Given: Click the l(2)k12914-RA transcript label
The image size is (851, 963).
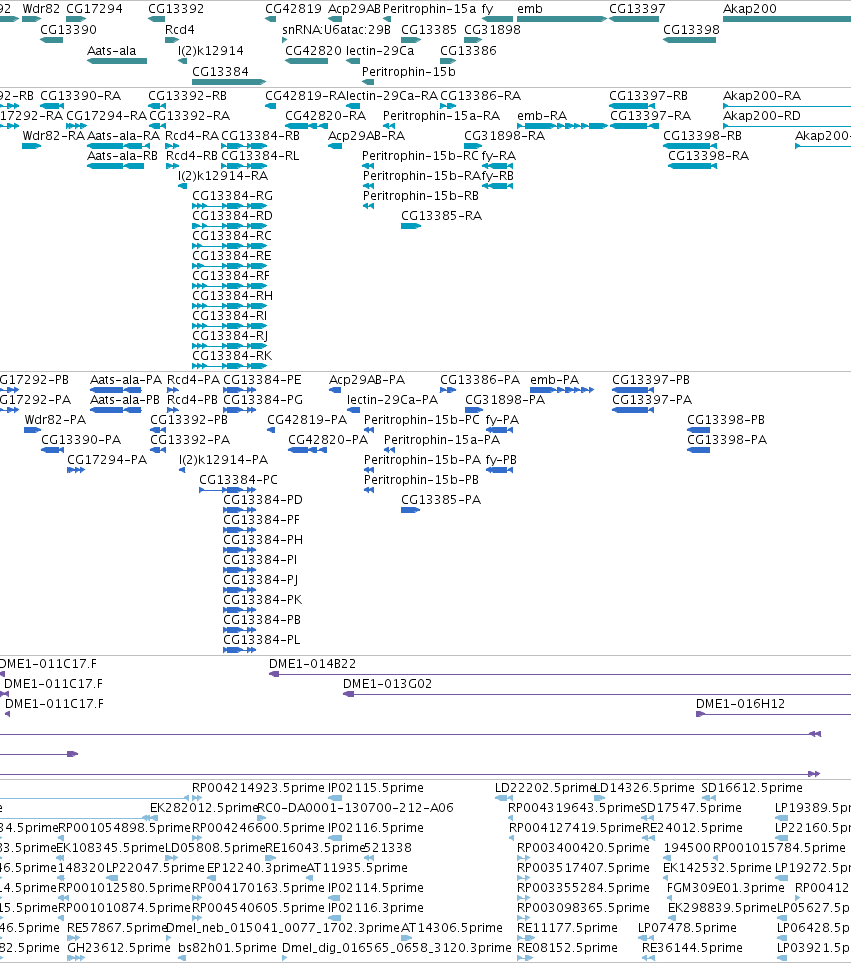Looking at the screenshot, I should tap(223, 176).
